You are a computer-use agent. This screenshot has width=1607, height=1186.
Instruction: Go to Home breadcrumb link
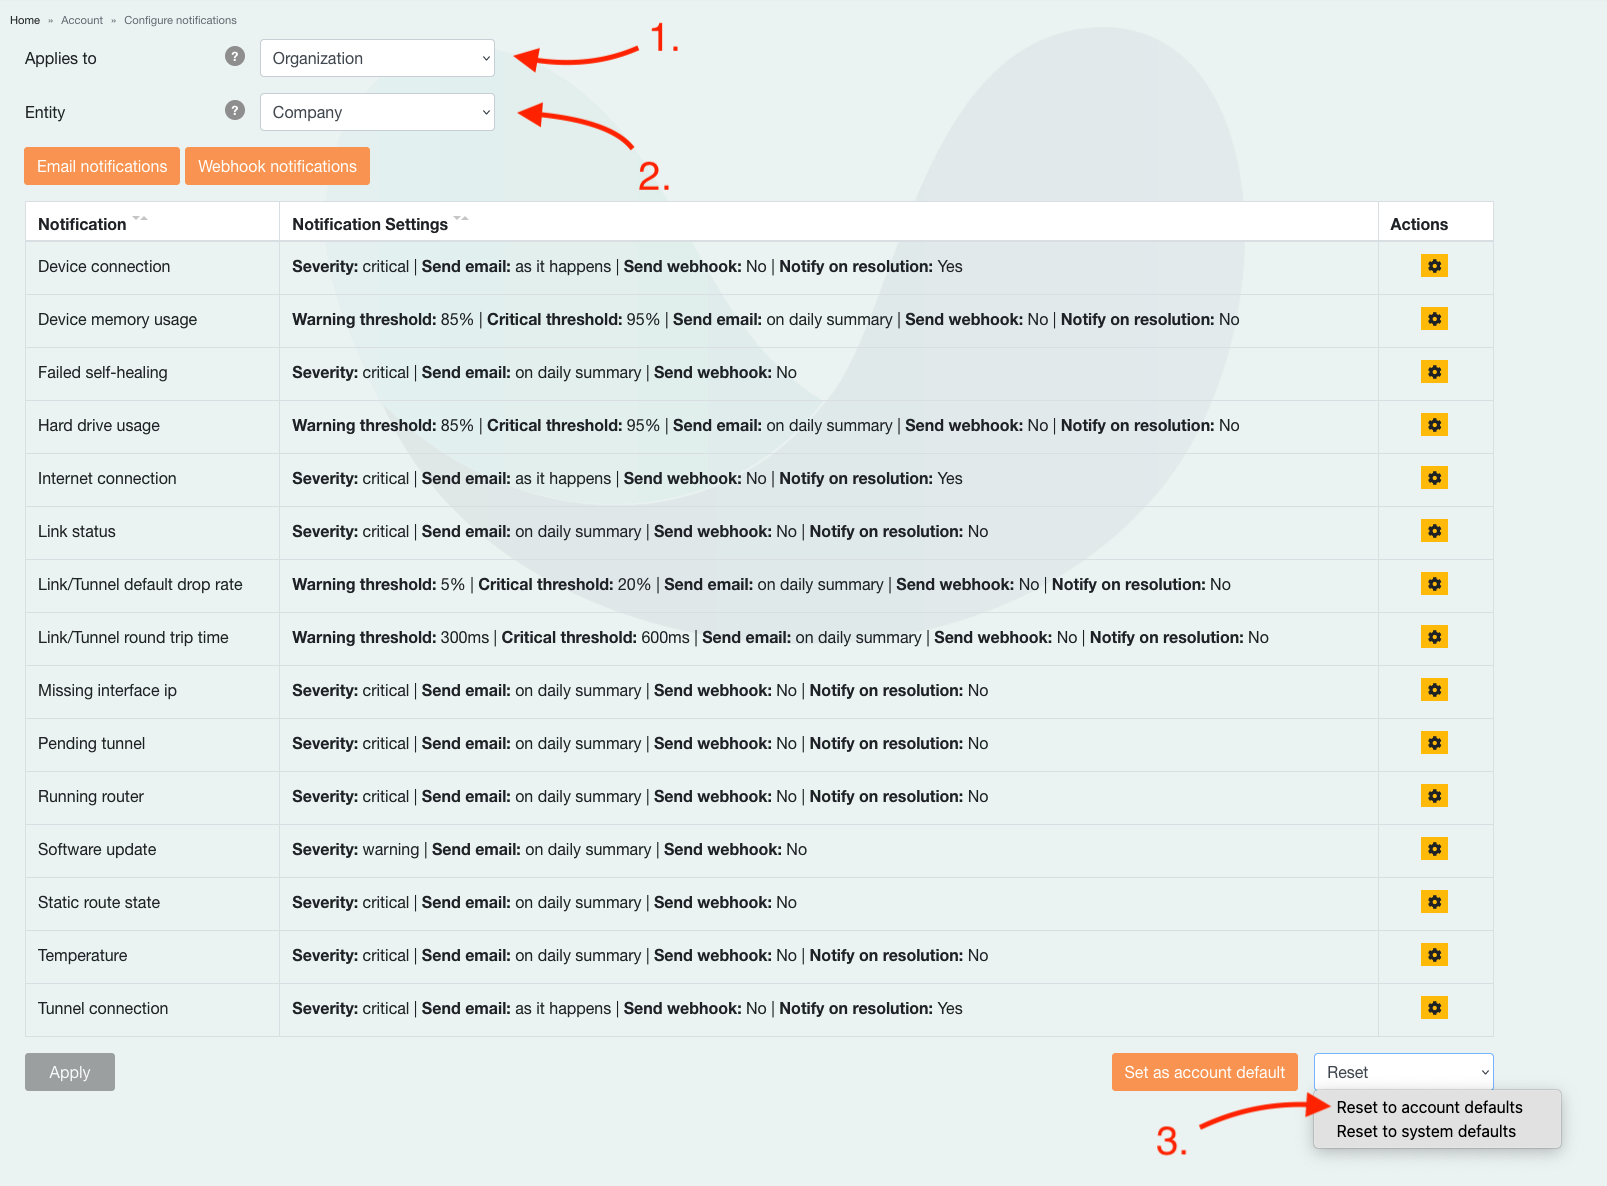(x=25, y=20)
